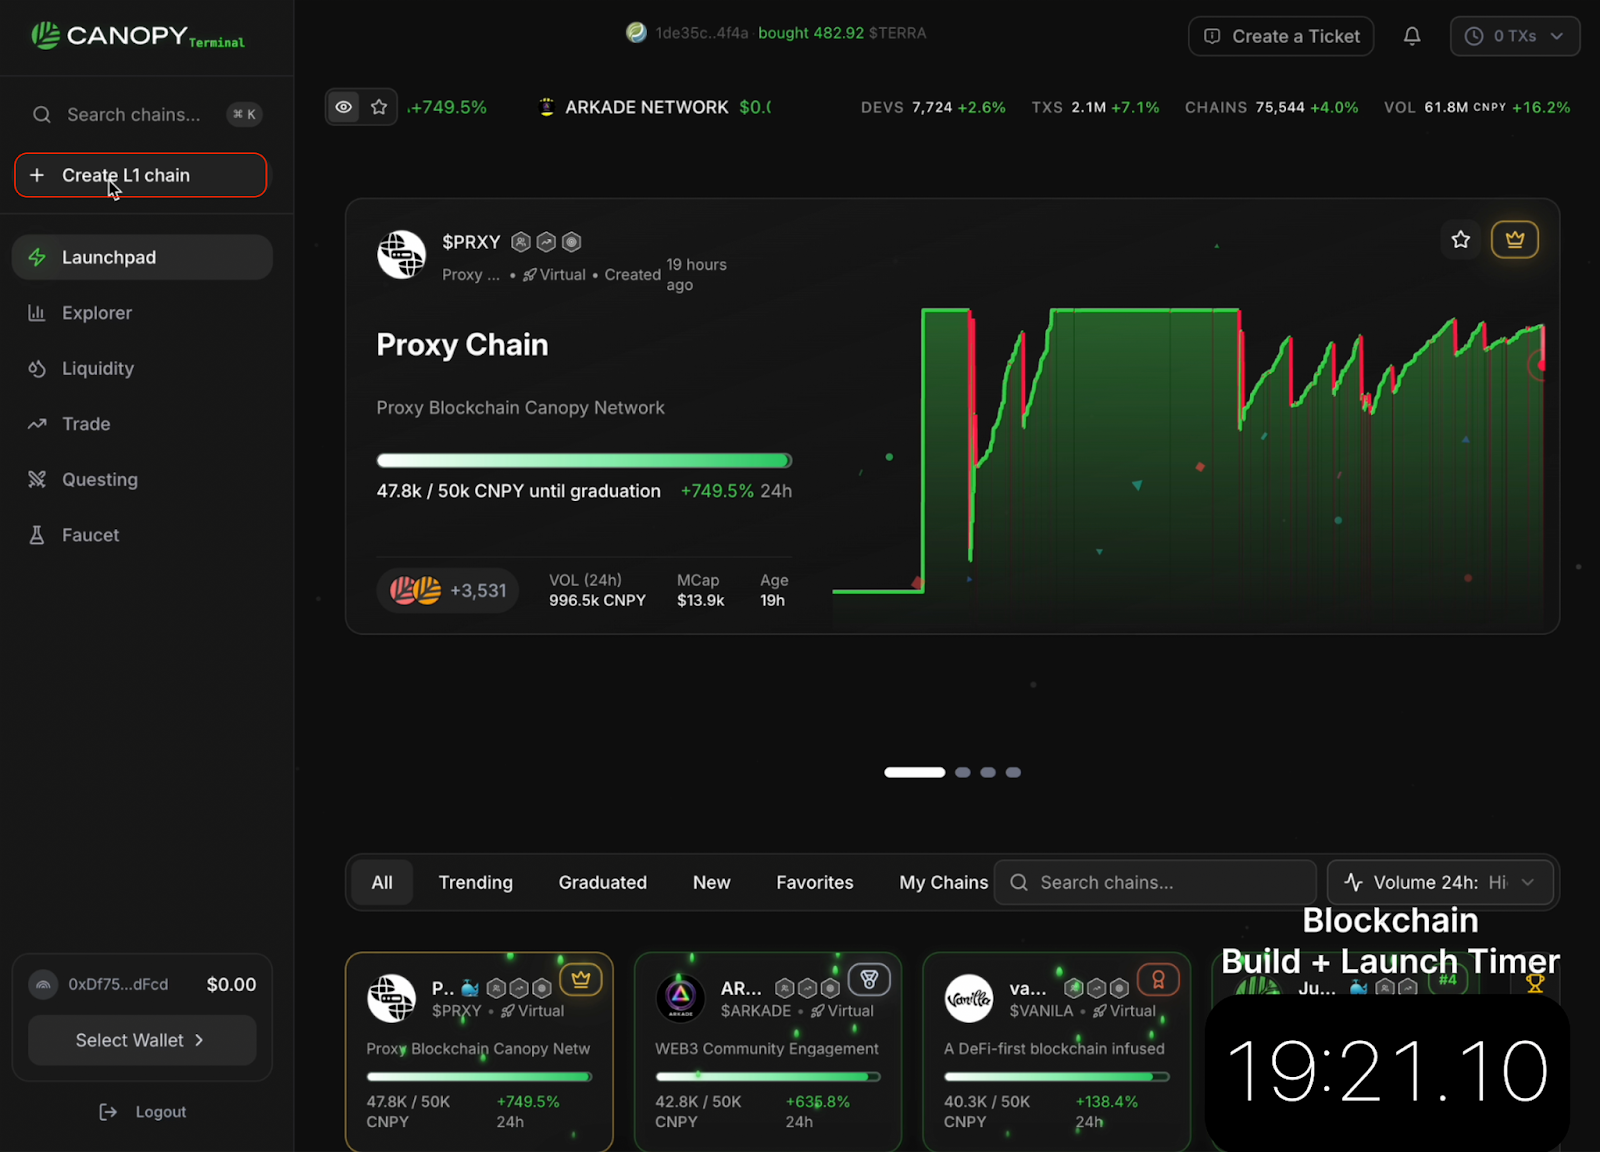Click Create L1 chain button
The width and height of the screenshot is (1600, 1152).
tap(141, 175)
